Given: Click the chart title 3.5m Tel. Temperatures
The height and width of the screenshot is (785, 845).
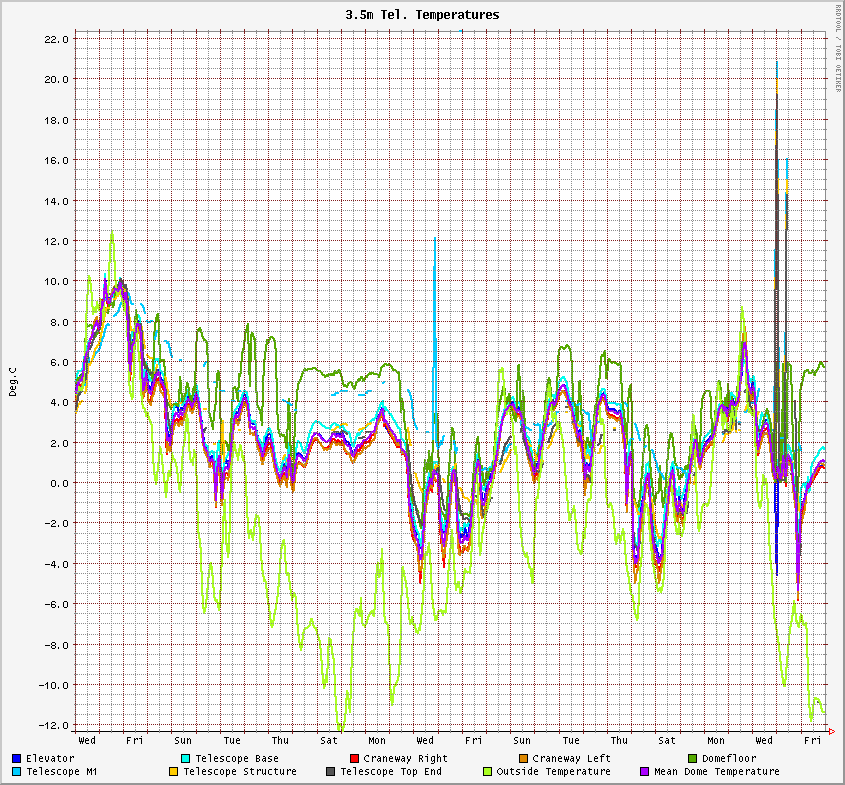Looking at the screenshot, I should (x=422, y=15).
